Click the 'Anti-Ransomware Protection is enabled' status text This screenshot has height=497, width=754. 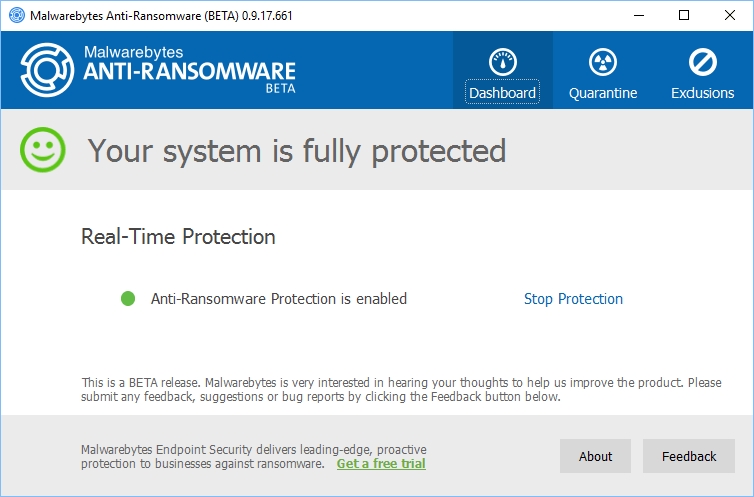click(x=279, y=299)
